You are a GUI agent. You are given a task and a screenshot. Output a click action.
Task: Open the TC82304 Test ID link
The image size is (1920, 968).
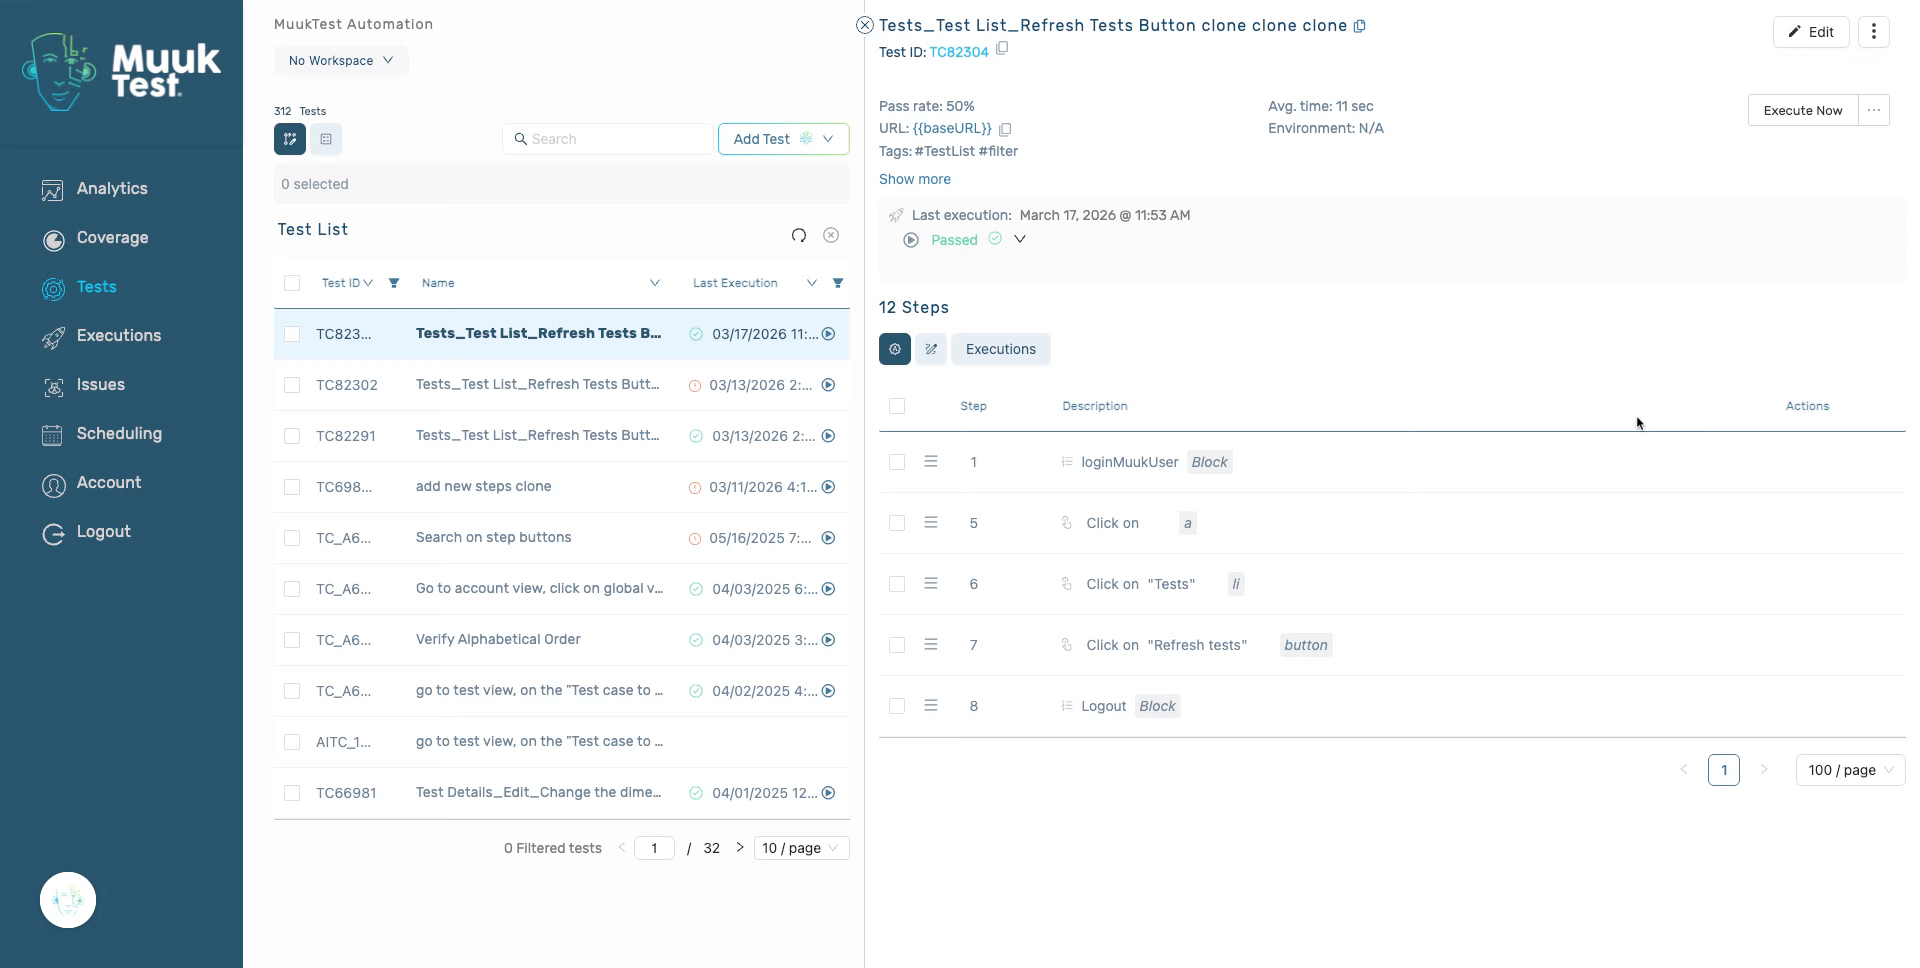pyautogui.click(x=959, y=52)
